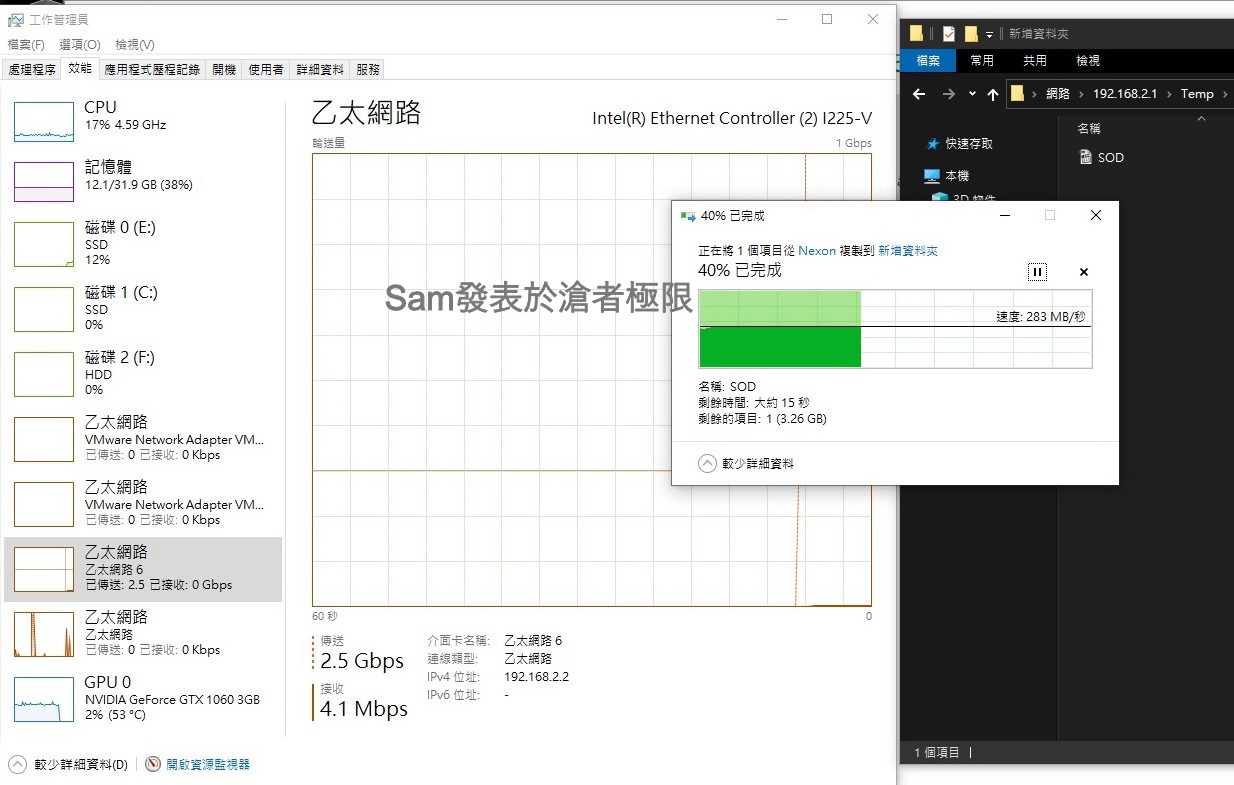This screenshot has height=785, width=1234.
Task: Click the address bar folder icon
Action: (1018, 94)
